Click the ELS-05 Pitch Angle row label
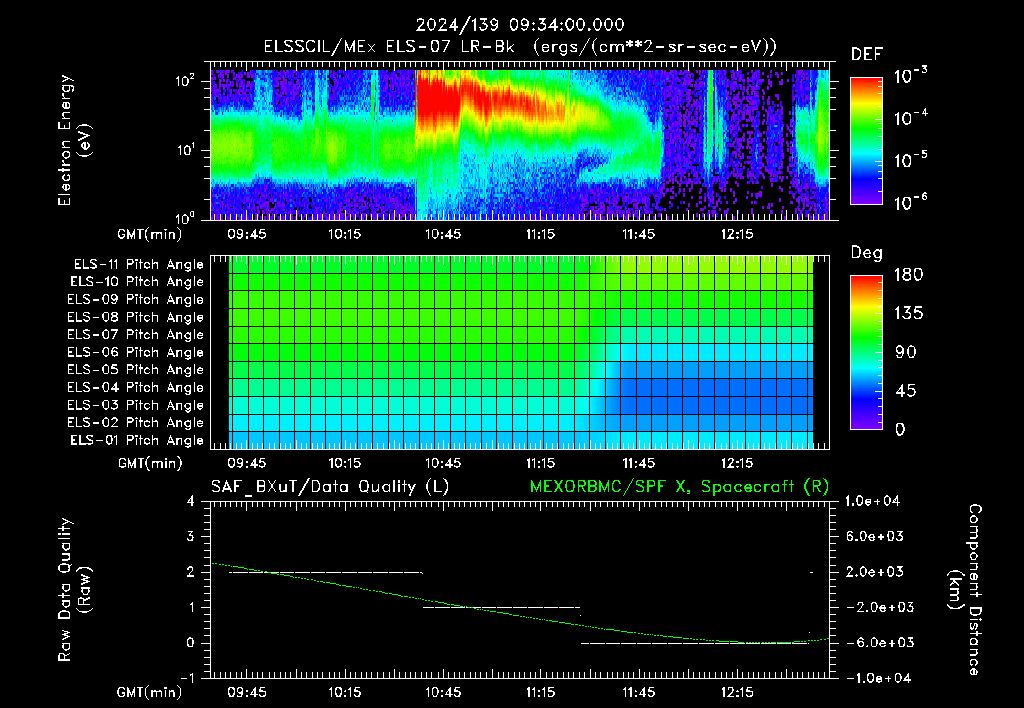 click(x=136, y=370)
